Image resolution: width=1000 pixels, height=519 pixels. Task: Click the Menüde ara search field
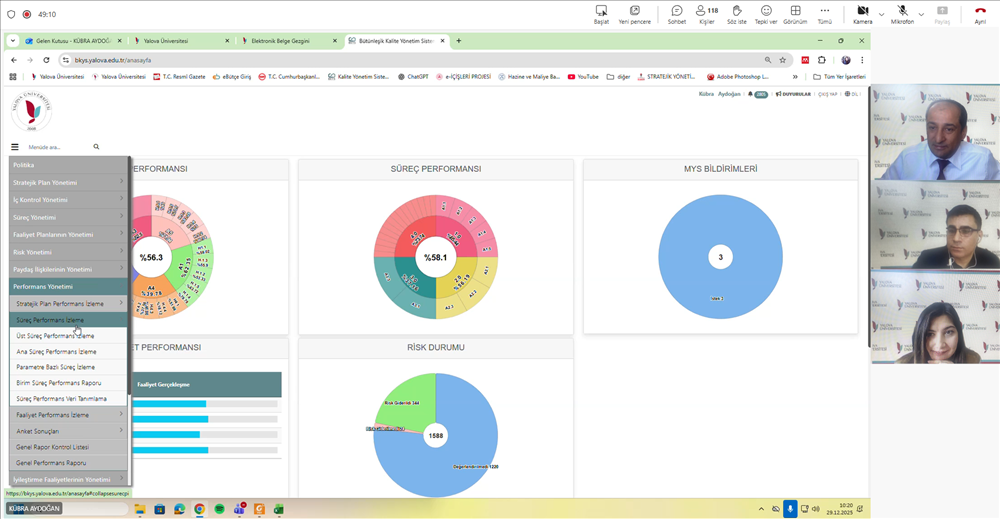pyautogui.click(x=58, y=147)
